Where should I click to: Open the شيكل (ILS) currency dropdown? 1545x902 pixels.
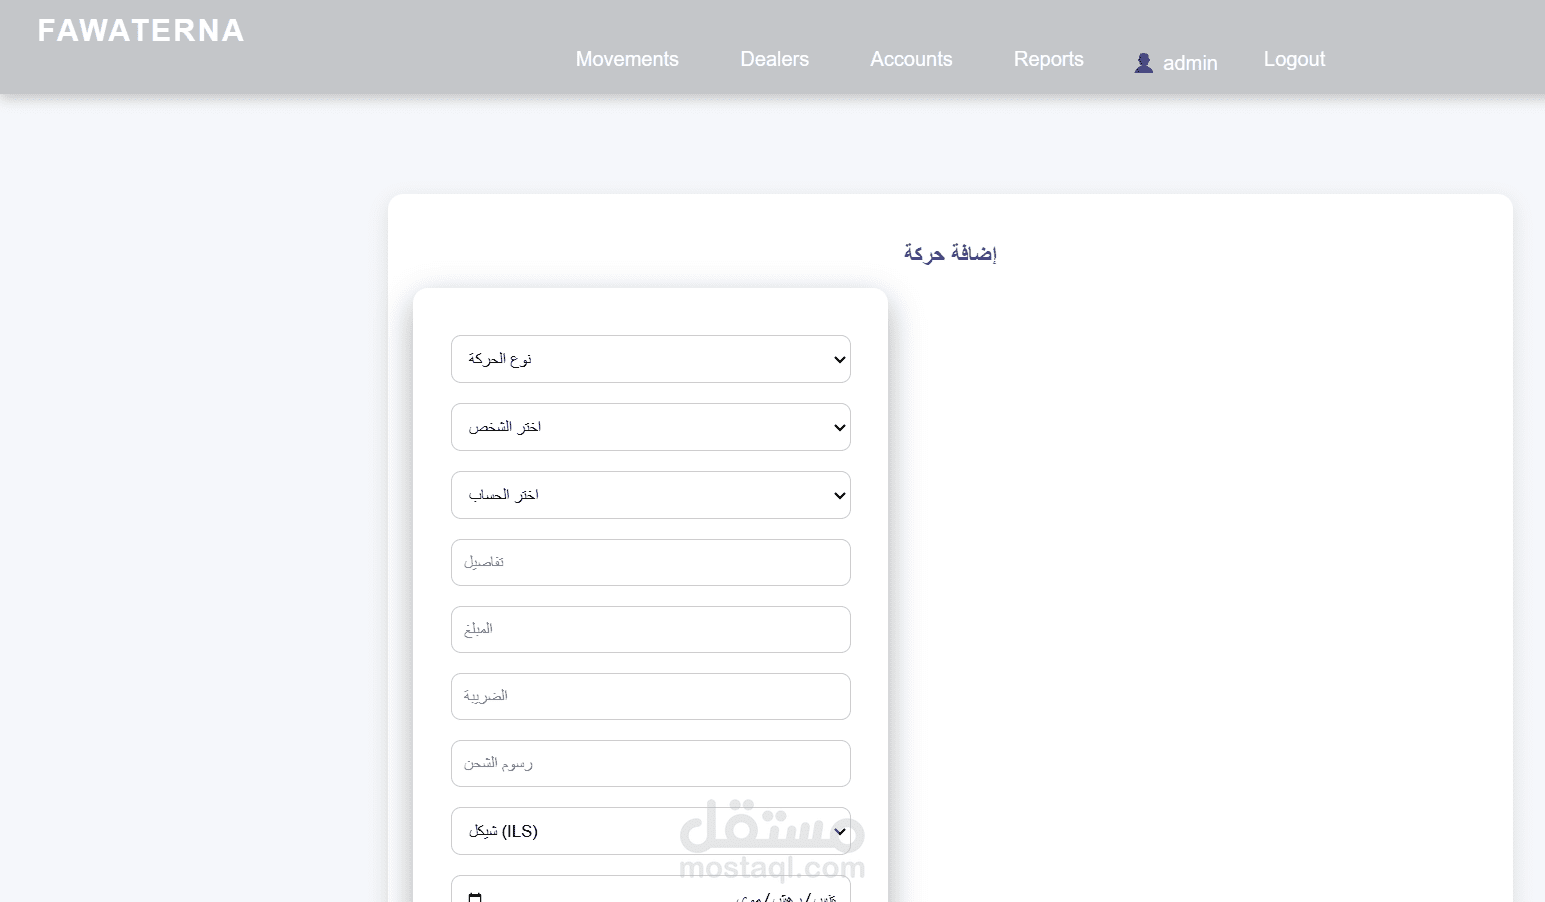pyautogui.click(x=651, y=831)
